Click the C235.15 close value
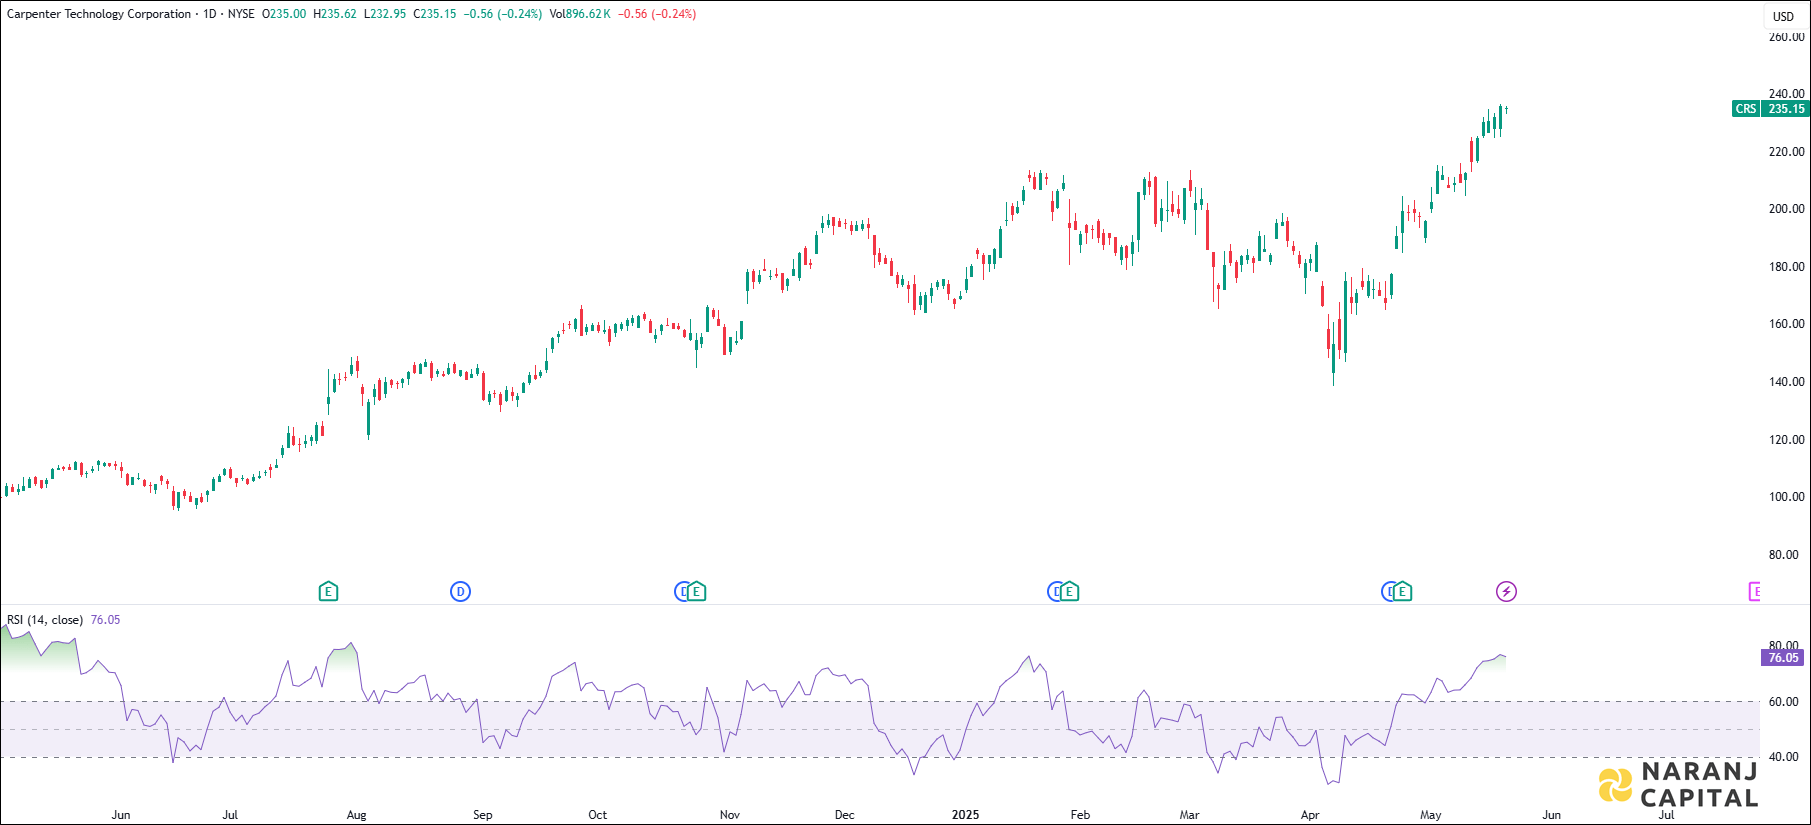Image resolution: width=1811 pixels, height=825 pixels. (435, 14)
